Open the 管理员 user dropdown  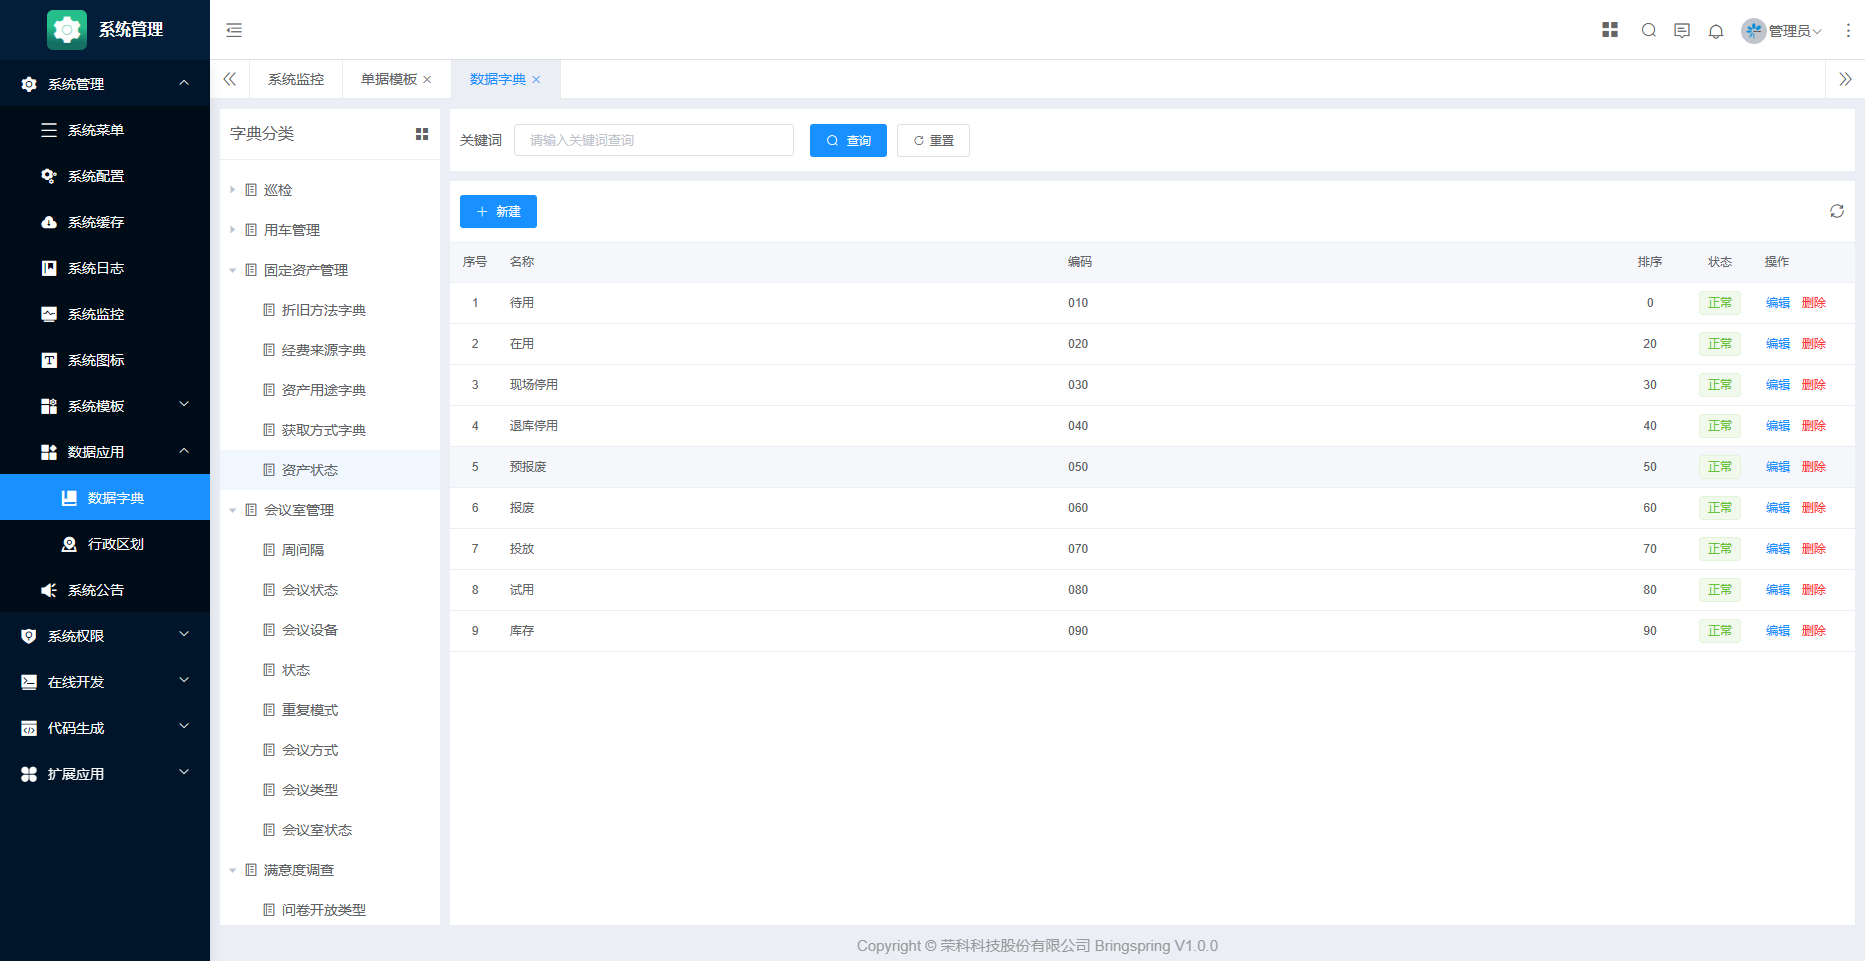coord(1782,31)
